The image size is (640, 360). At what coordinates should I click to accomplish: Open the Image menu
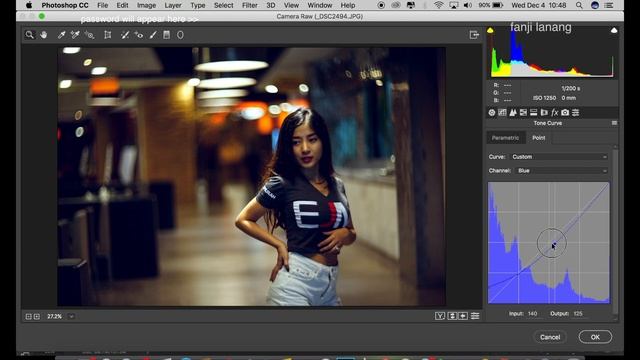[146, 5]
